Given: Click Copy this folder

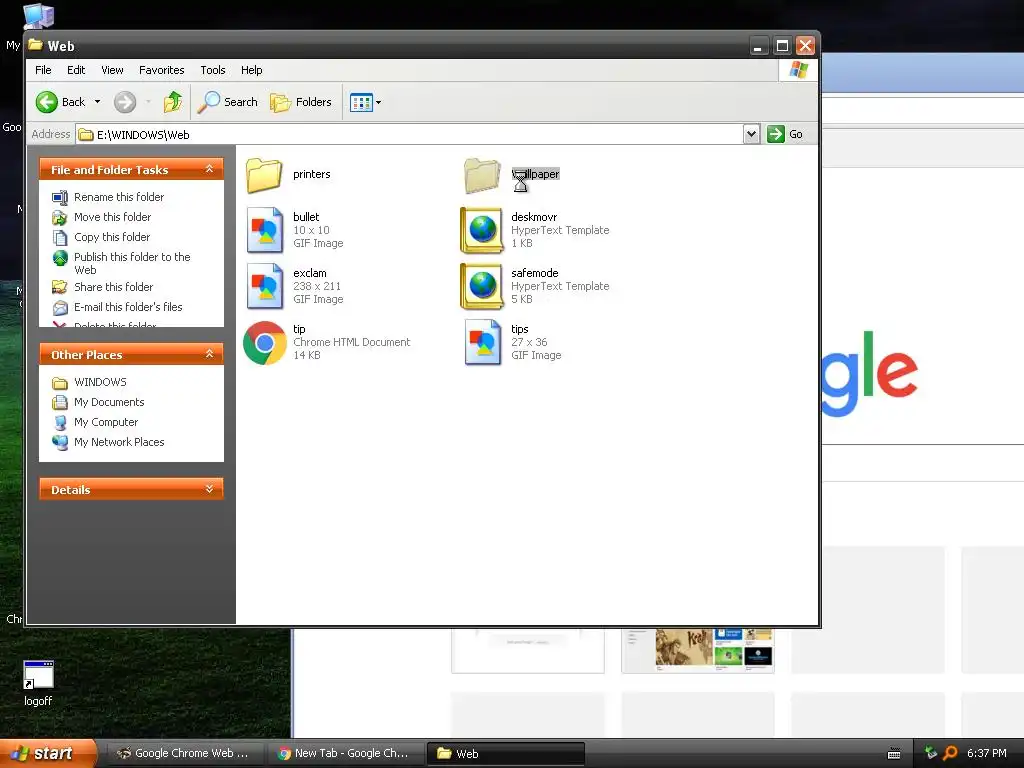Looking at the screenshot, I should (x=112, y=237).
